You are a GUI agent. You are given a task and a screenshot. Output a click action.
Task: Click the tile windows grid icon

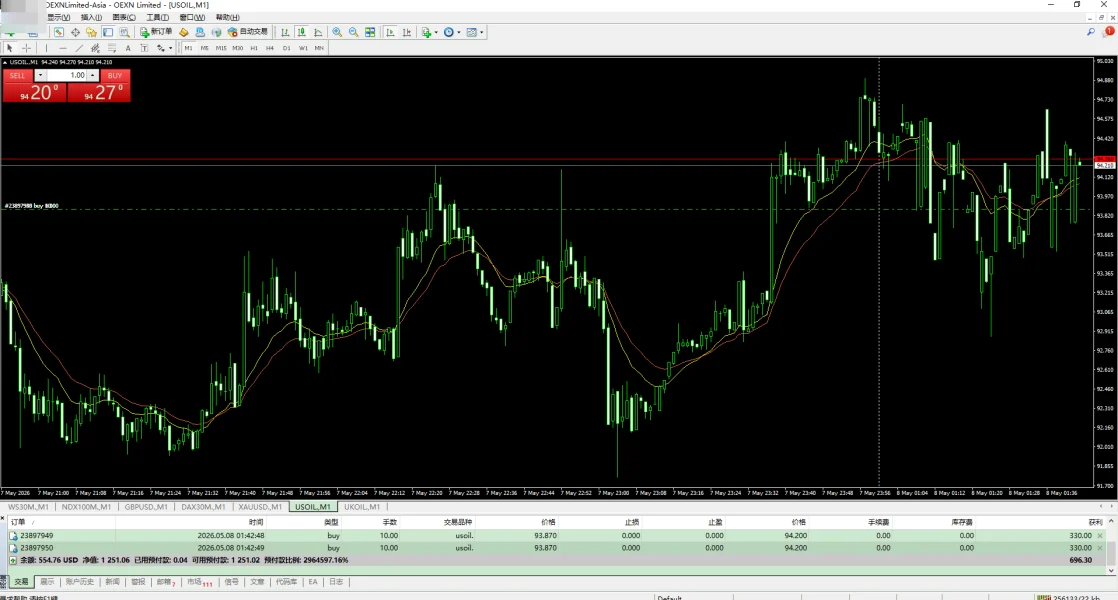(370, 32)
